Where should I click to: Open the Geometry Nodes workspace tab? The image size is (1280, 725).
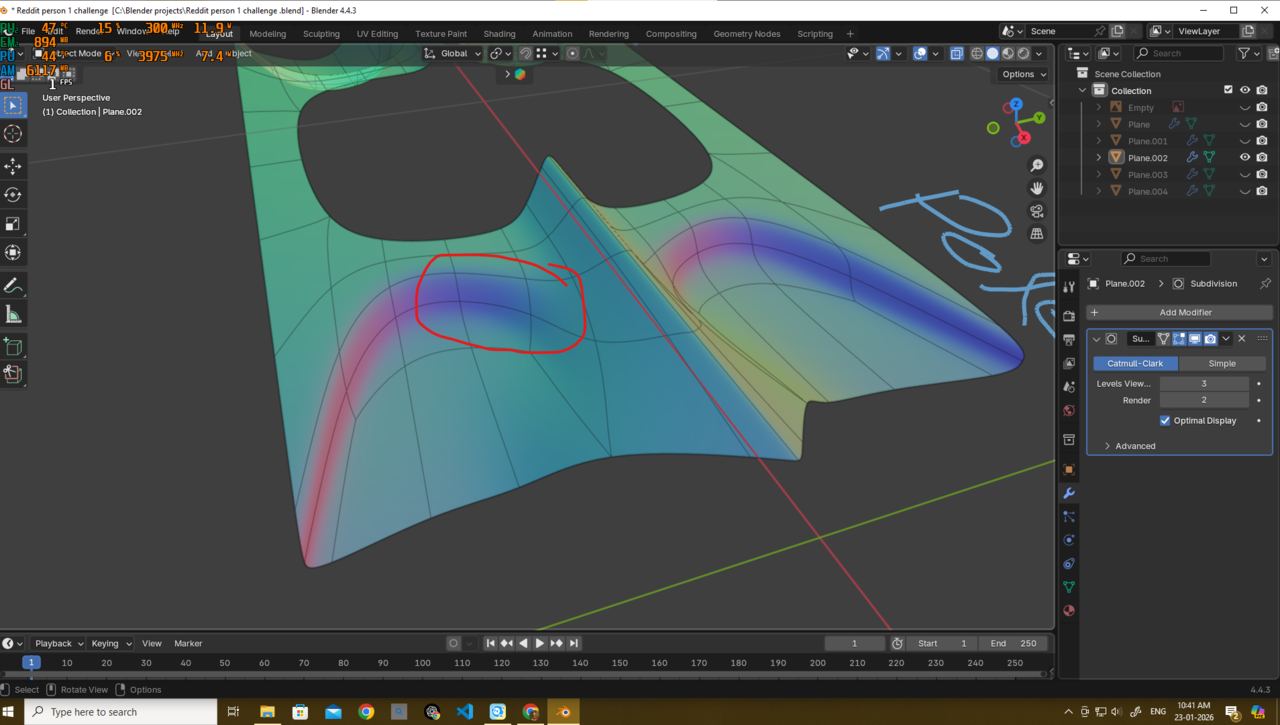click(746, 34)
